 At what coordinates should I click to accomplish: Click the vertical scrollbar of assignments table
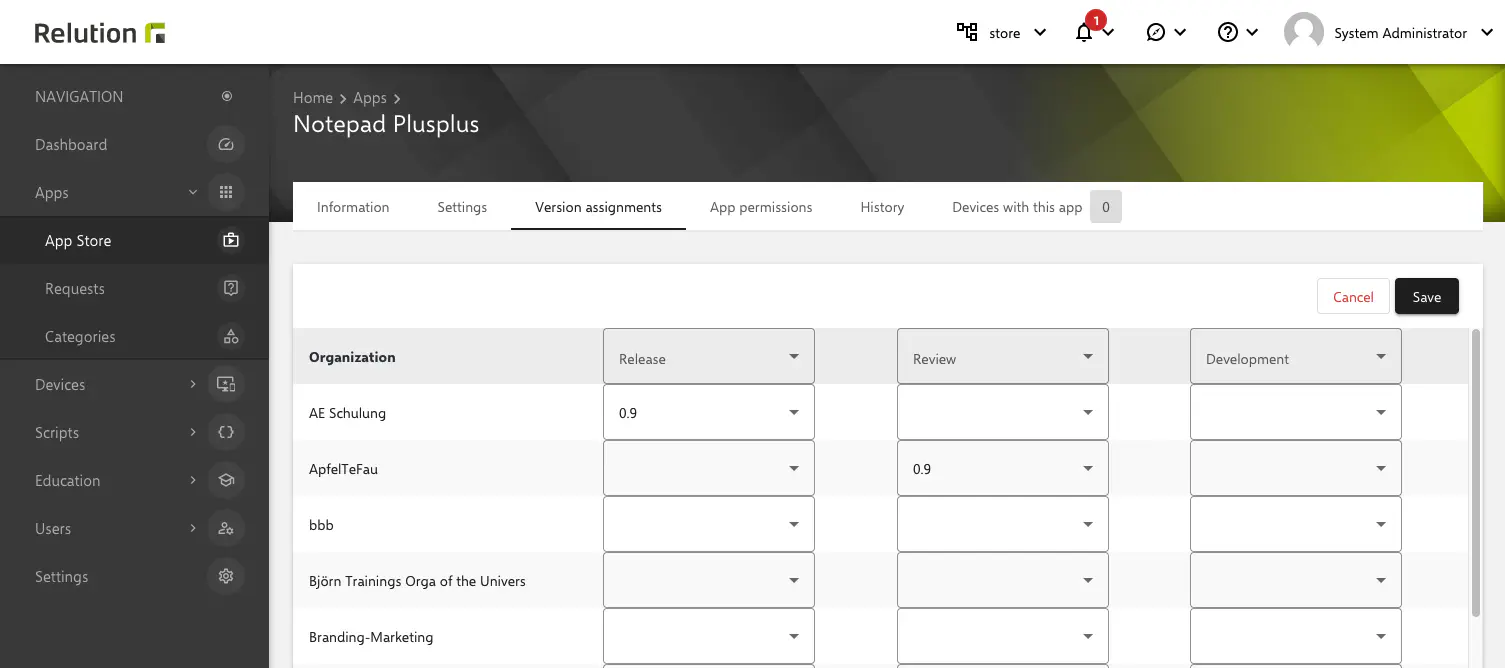point(1475,470)
